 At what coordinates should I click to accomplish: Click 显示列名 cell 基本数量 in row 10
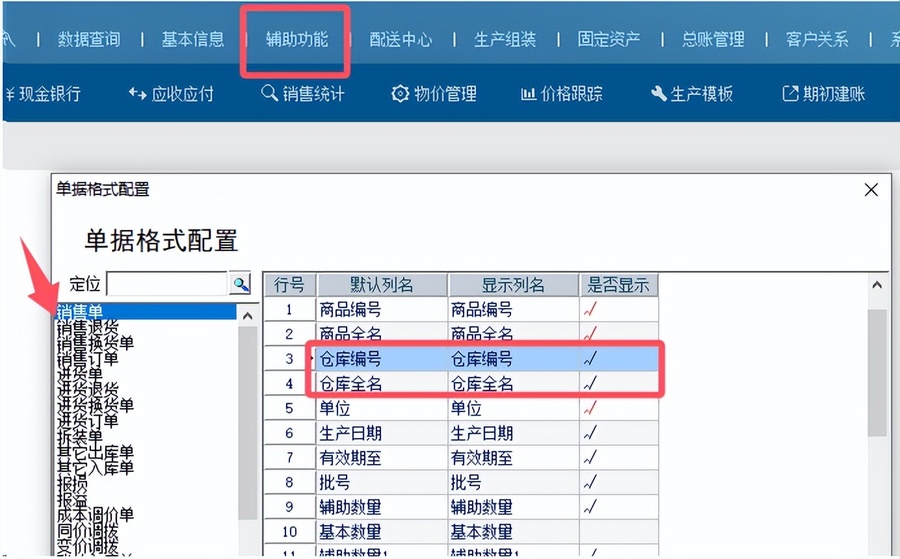coord(513,531)
